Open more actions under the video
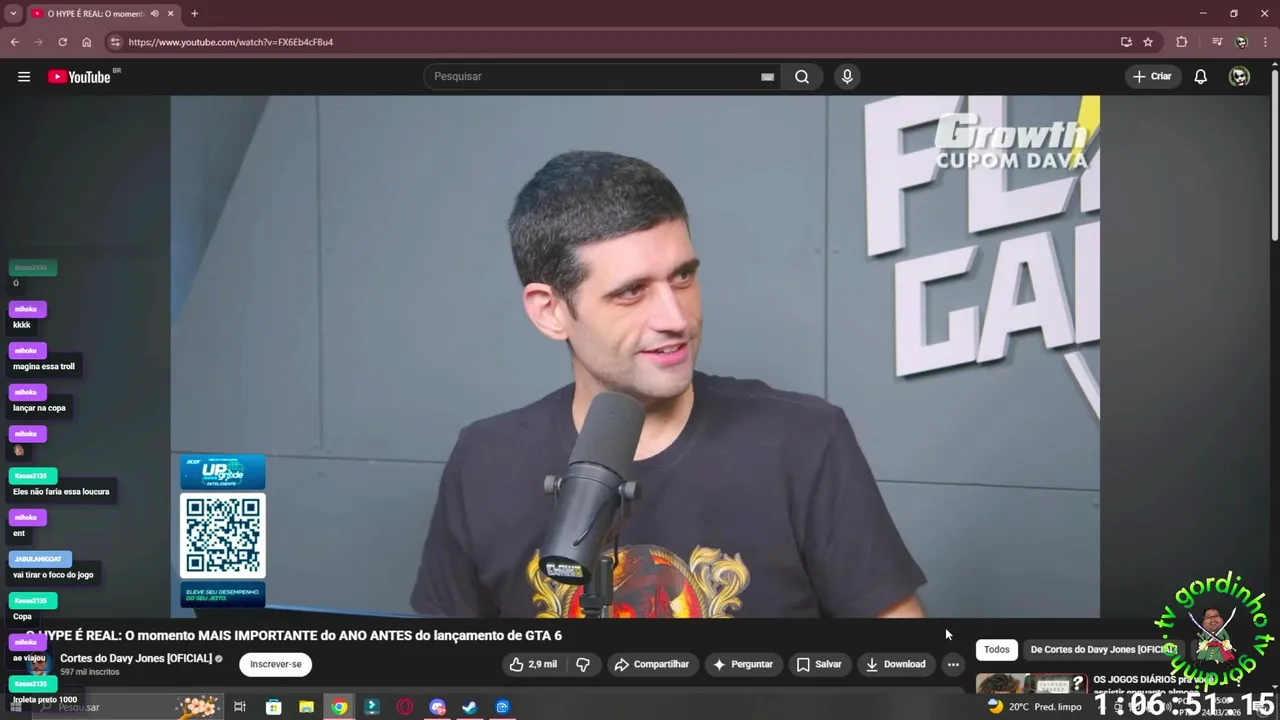This screenshot has width=1280, height=720. click(x=953, y=664)
